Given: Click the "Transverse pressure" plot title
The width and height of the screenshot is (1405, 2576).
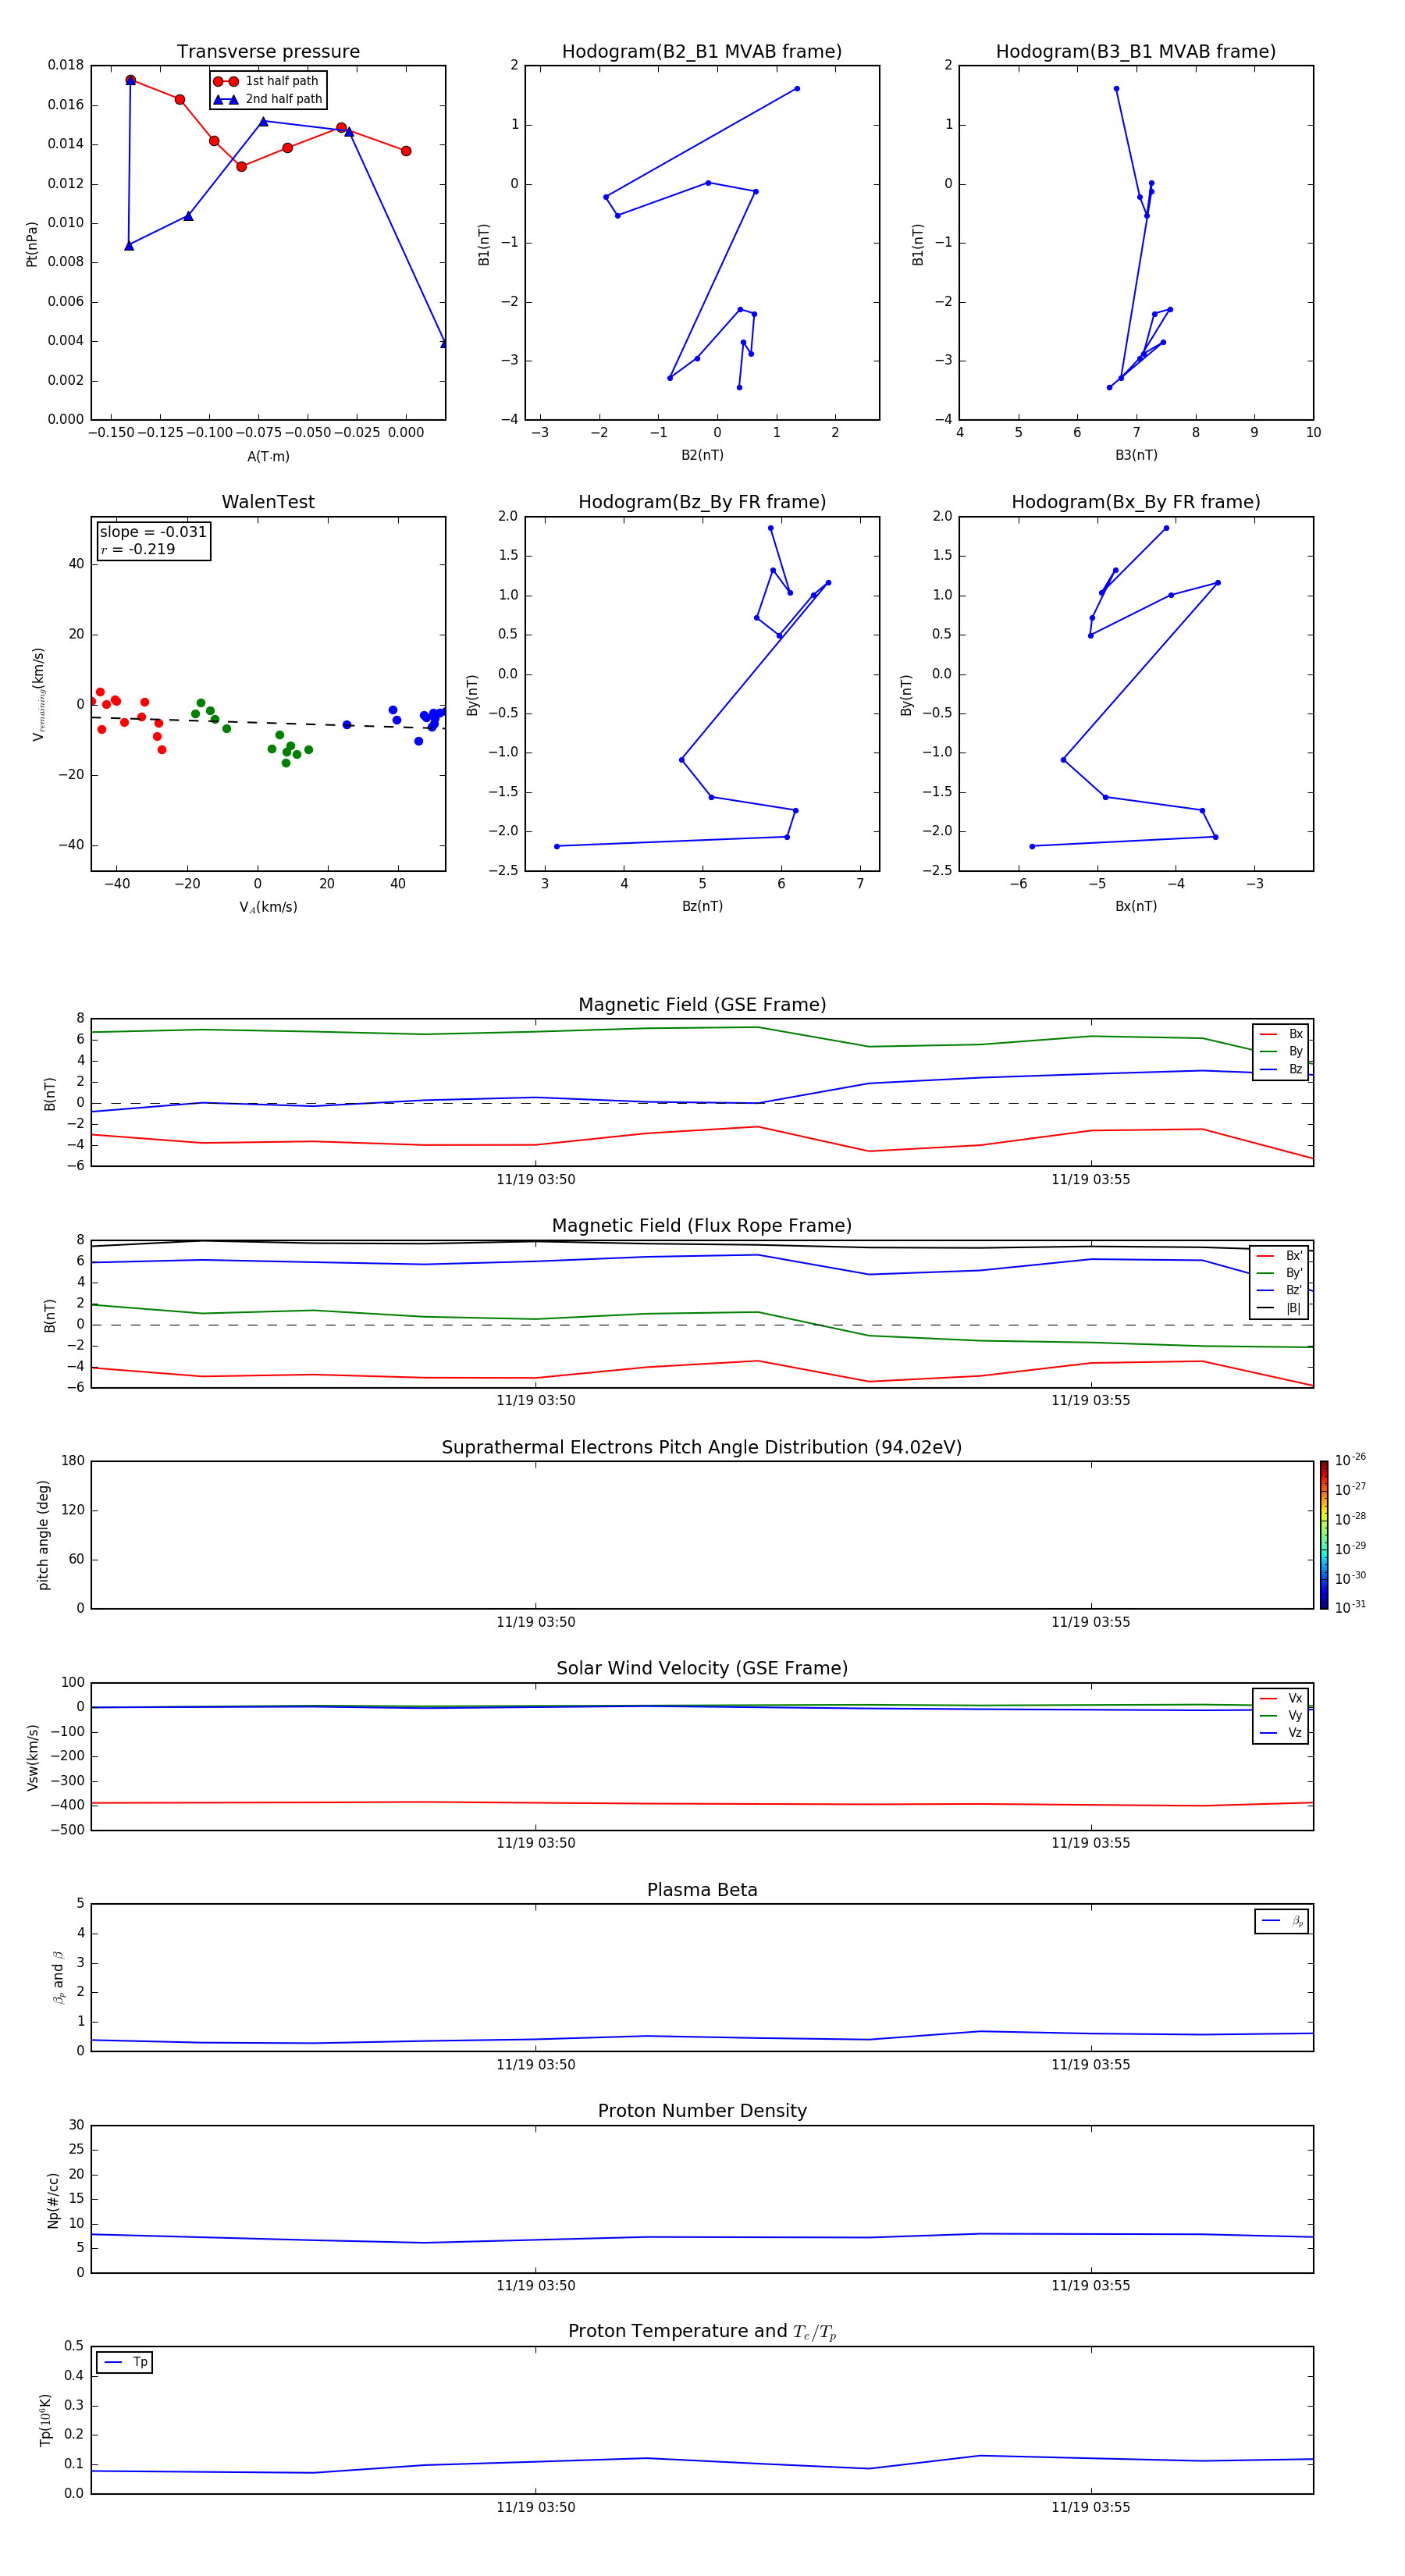Looking at the screenshot, I should coord(268,52).
